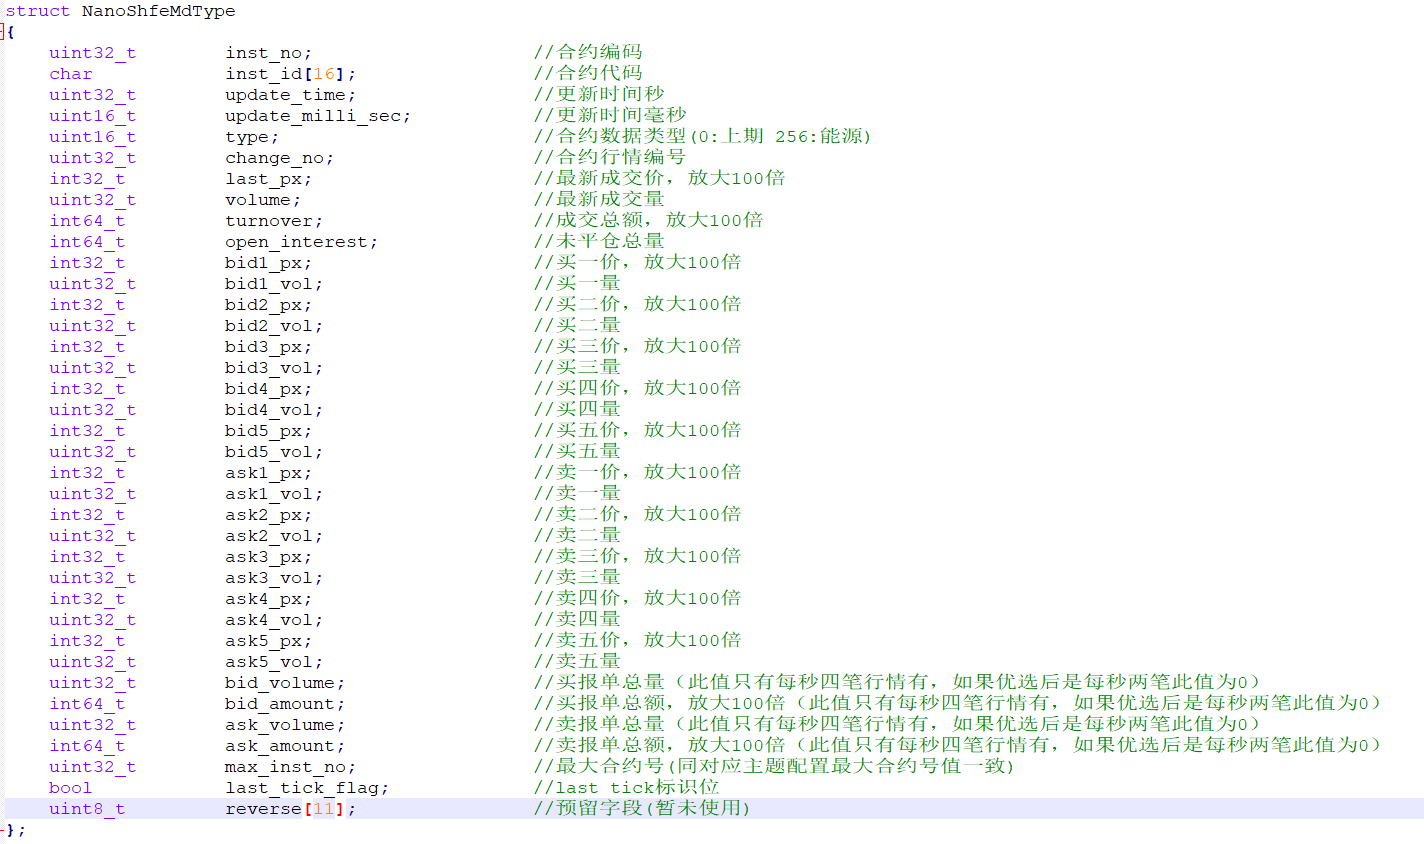Collapse the struct block fold marker
1424x844 pixels.
pos(3,32)
